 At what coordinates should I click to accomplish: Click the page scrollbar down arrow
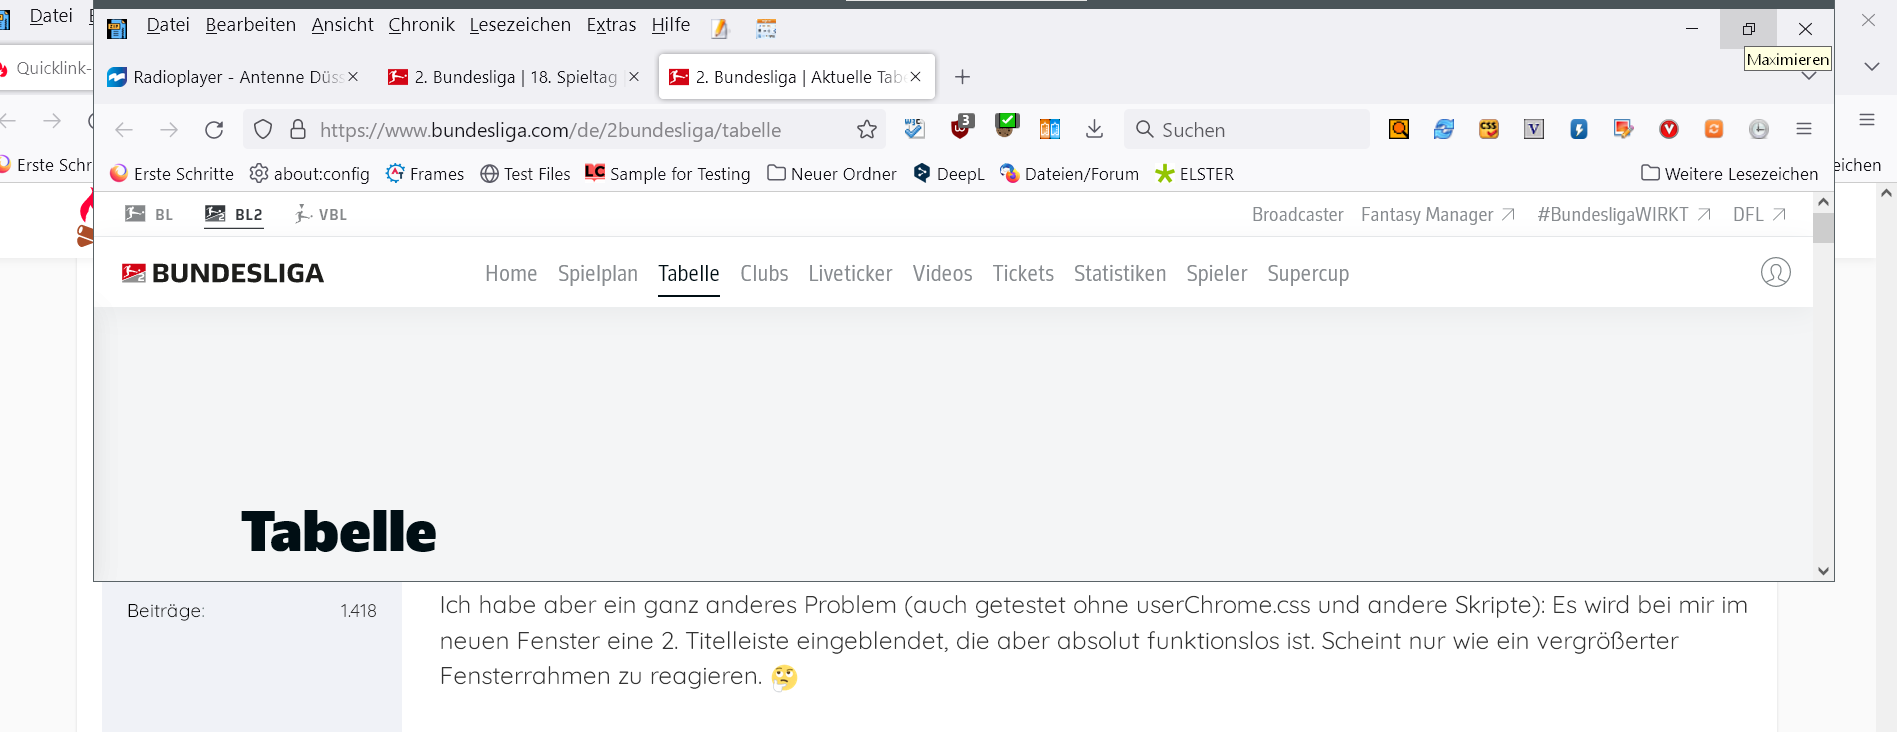(1823, 571)
